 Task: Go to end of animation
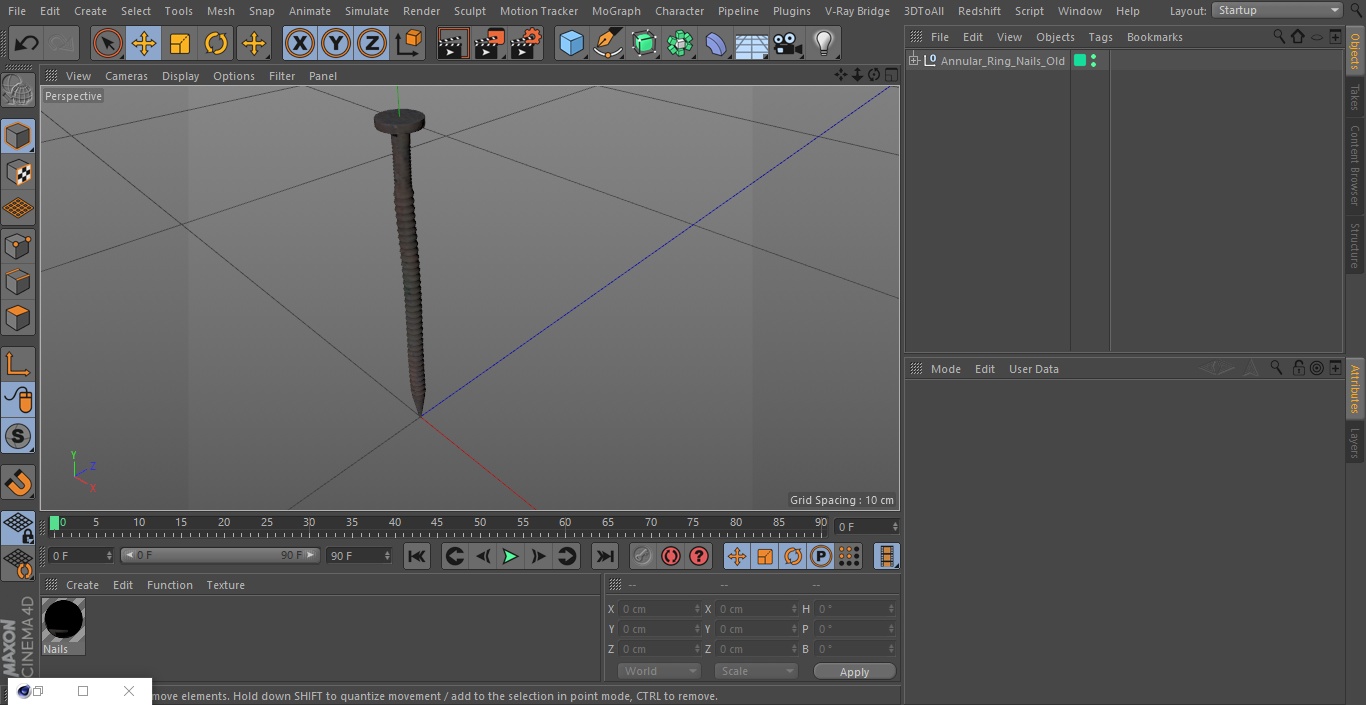(x=605, y=556)
